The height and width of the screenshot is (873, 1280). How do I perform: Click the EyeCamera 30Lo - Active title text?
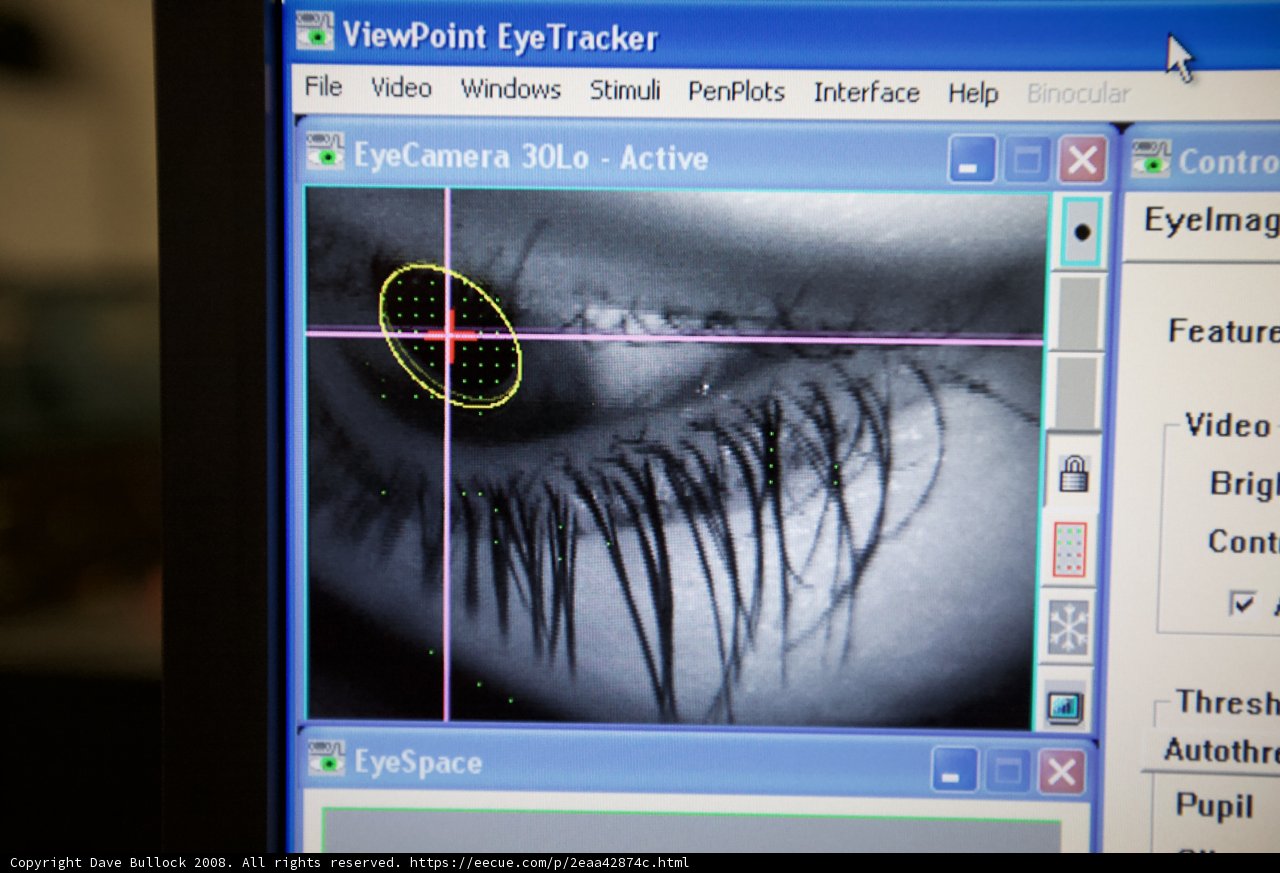[x=531, y=157]
